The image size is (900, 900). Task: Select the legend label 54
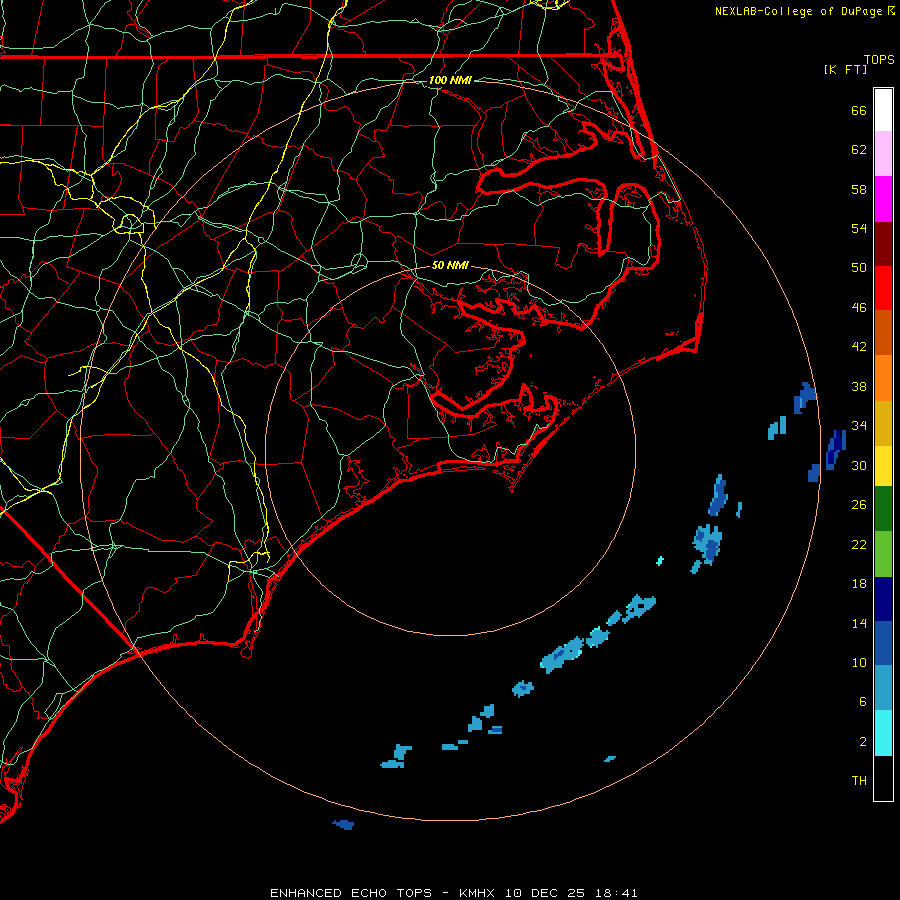(x=859, y=228)
